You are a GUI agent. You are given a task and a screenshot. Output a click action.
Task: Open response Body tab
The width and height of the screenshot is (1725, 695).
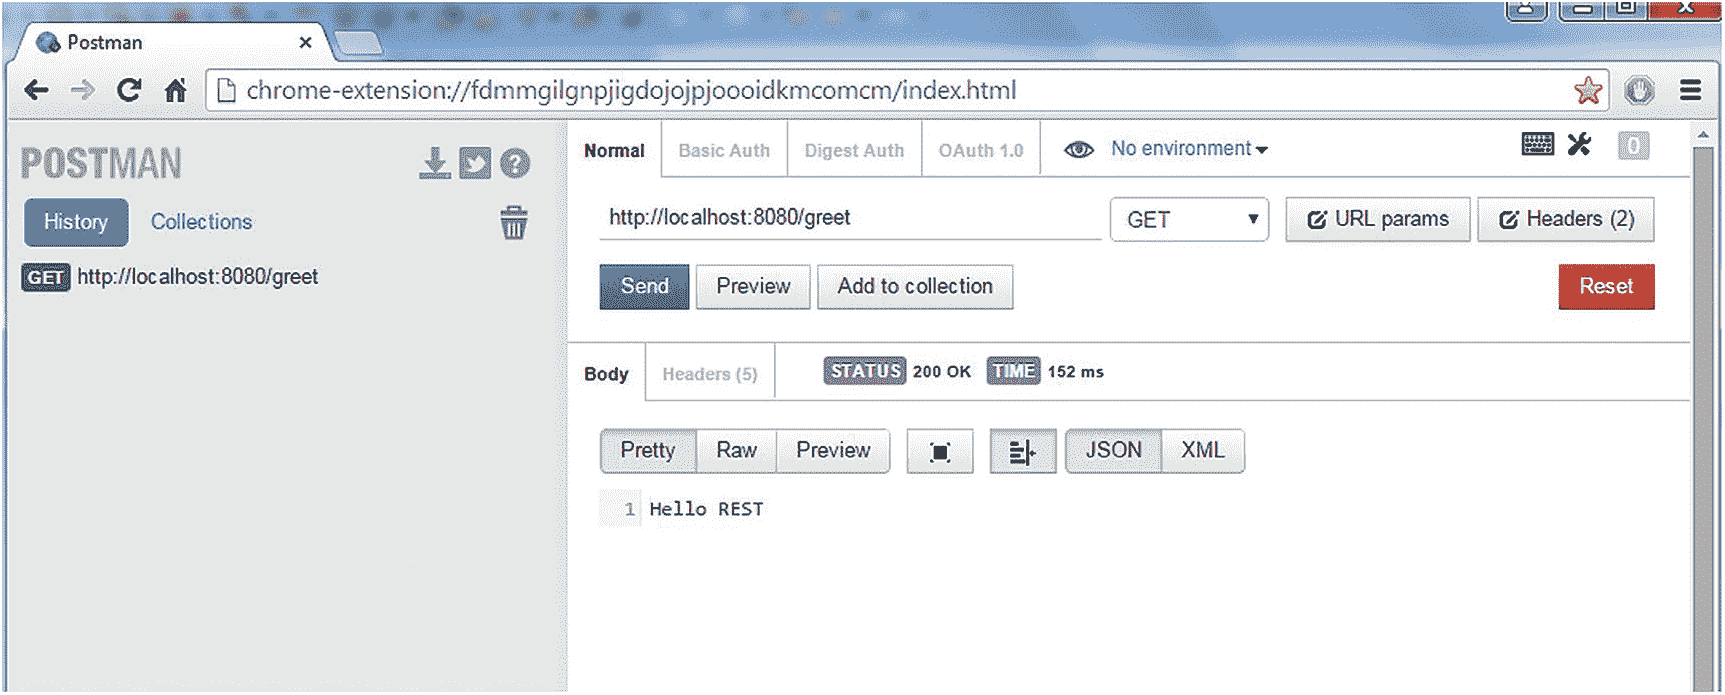[606, 374]
